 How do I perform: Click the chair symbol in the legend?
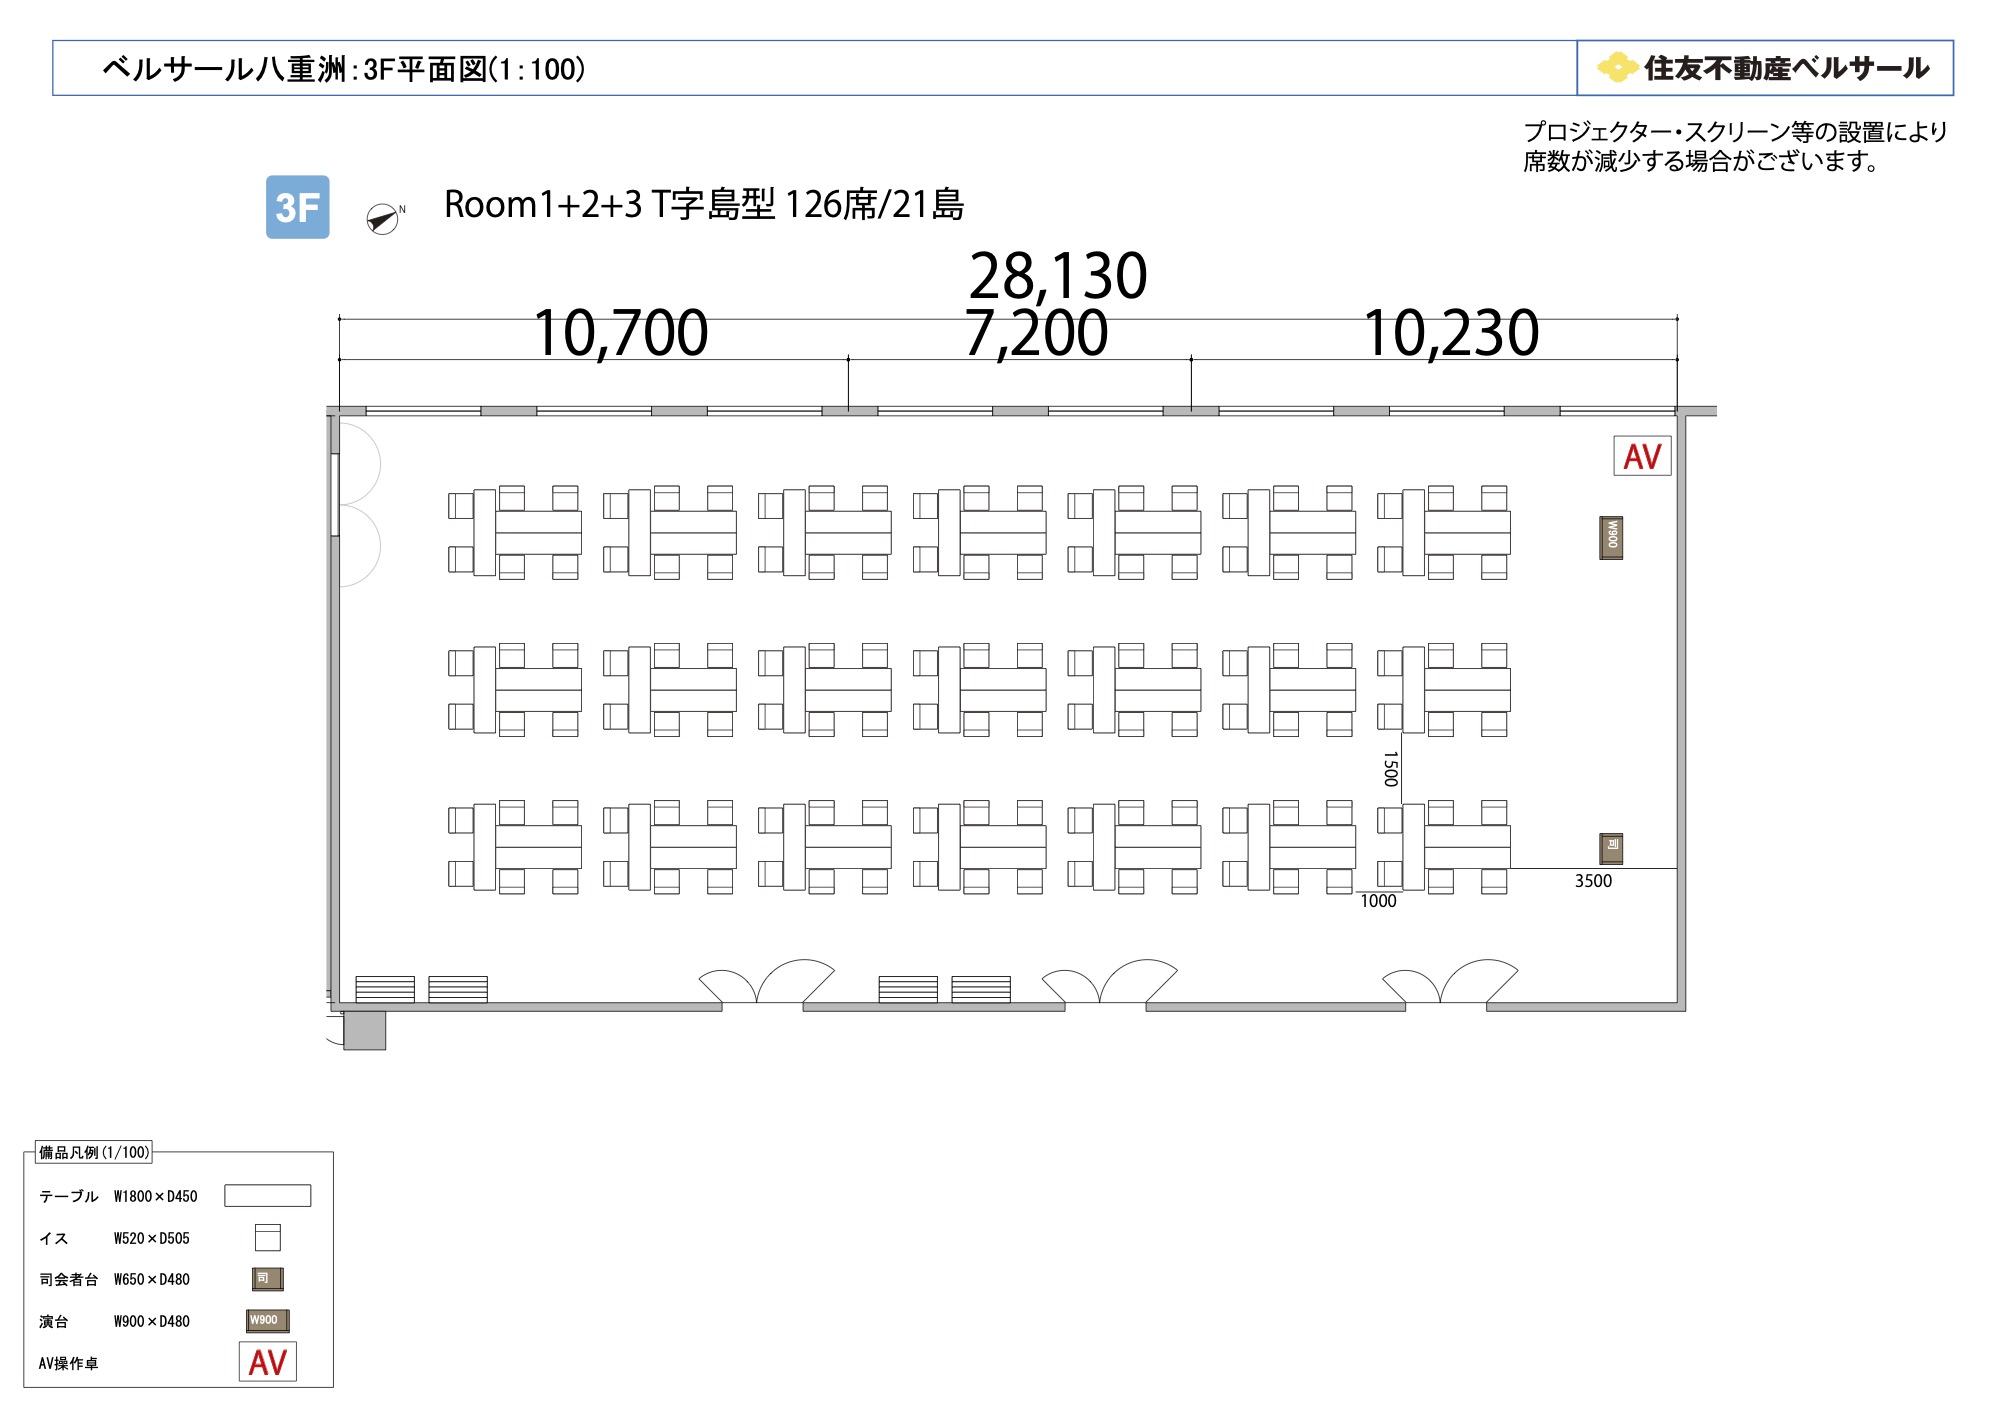267,1237
